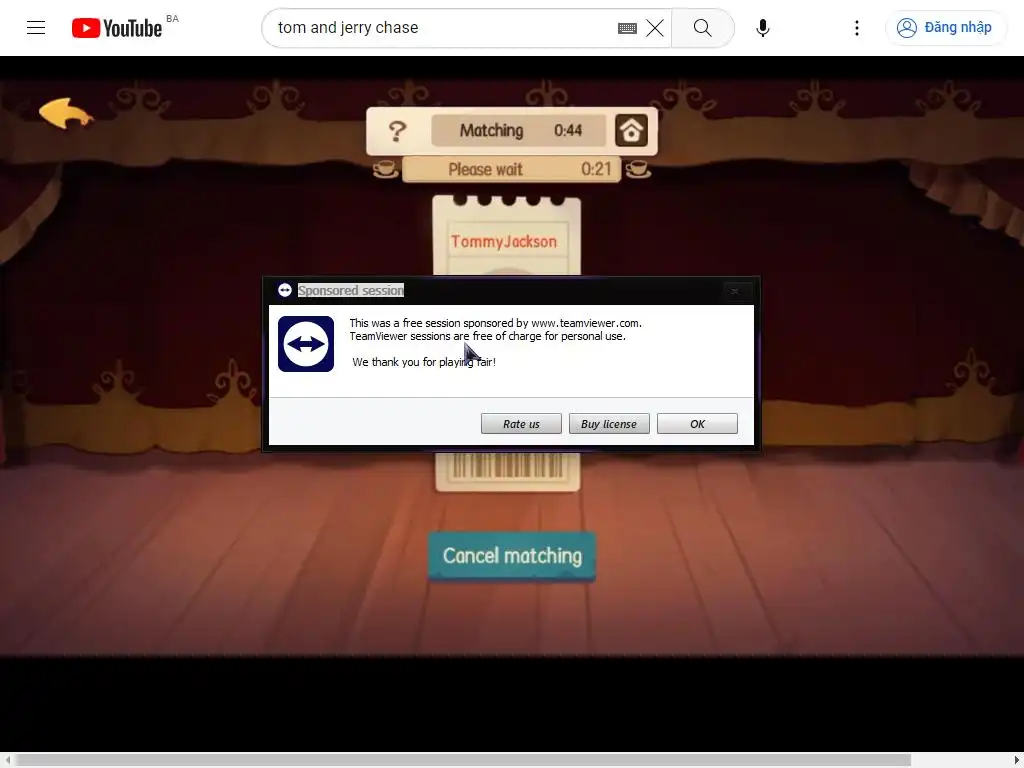Click the teacup icon right of the 0:21 timer
Screen dimensions: 1024x768
point(637,169)
